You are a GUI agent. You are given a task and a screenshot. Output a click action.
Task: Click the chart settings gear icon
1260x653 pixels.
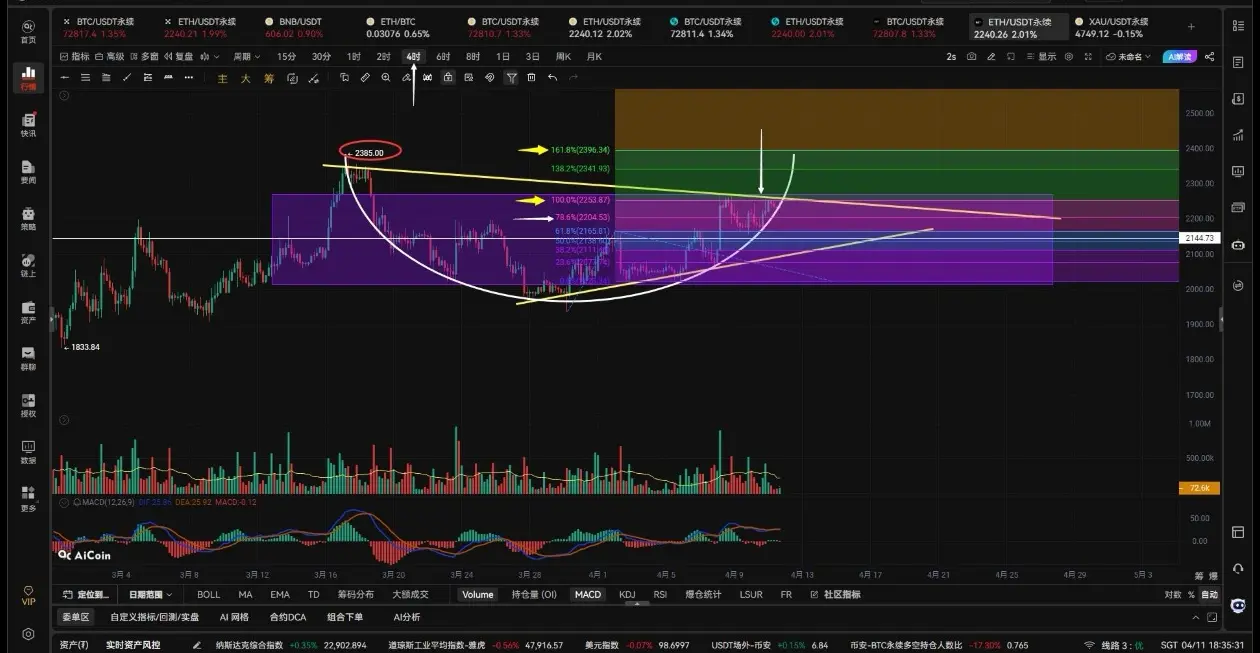pyautogui.click(x=1069, y=57)
